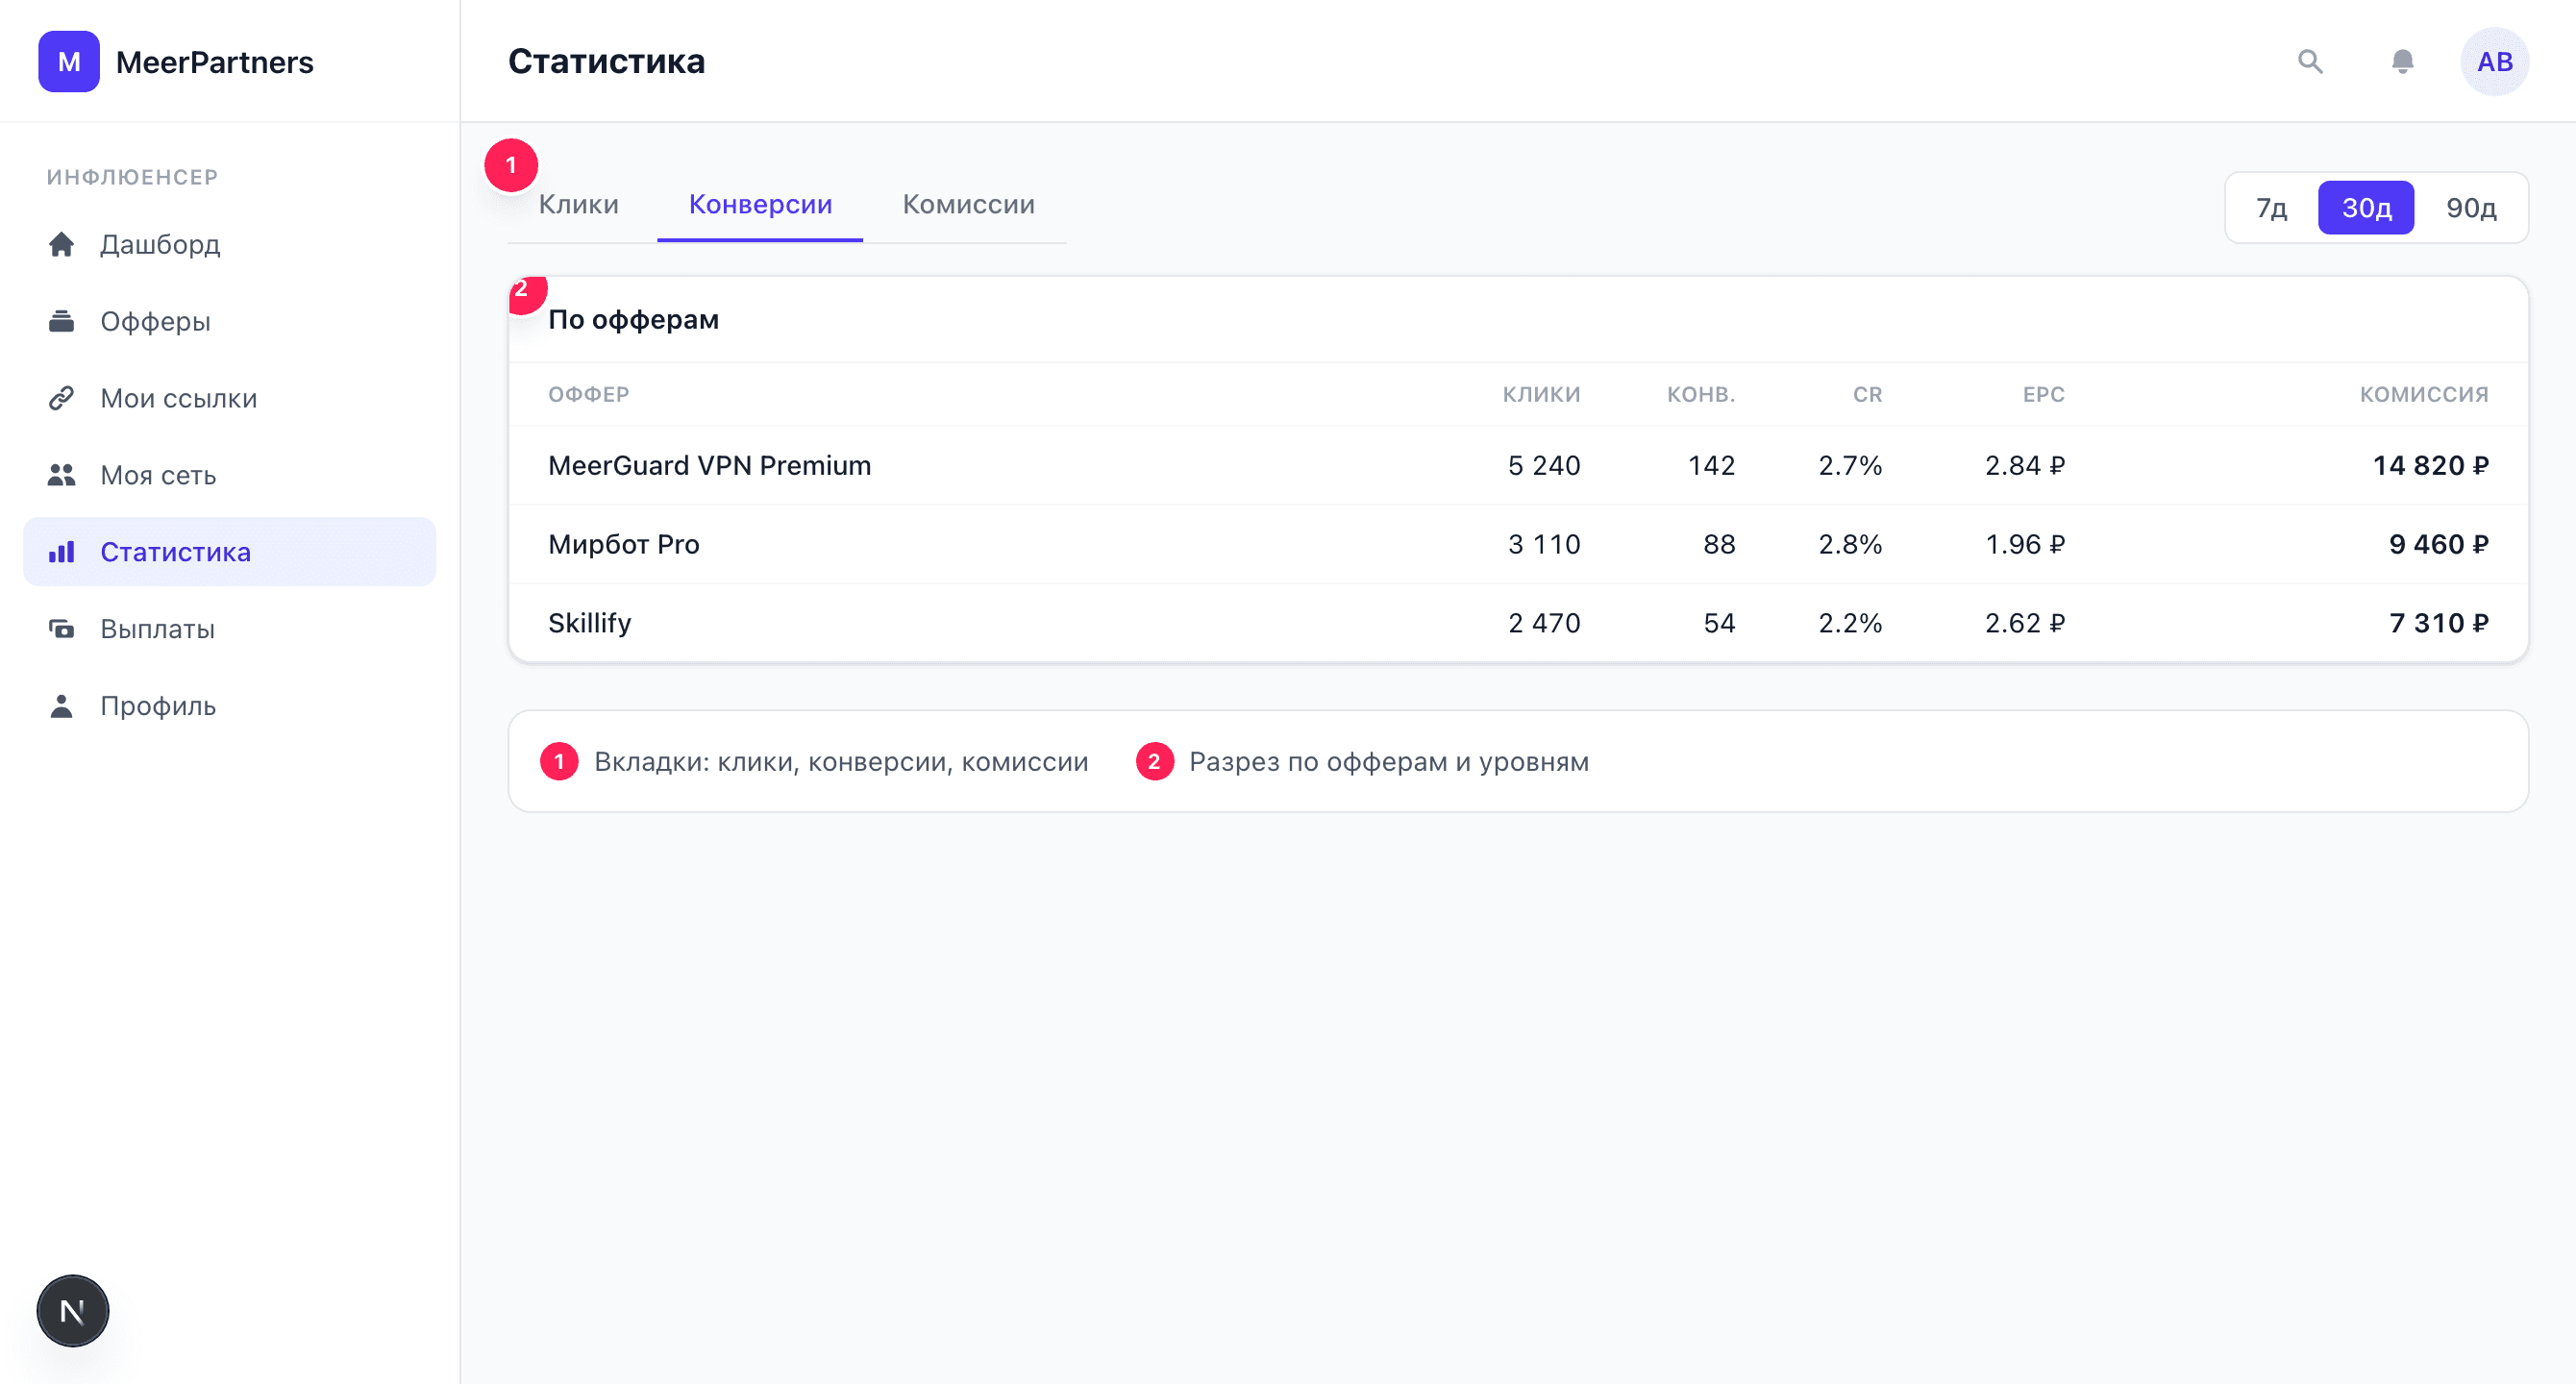The height and width of the screenshot is (1384, 2576).
Task: Click the Офферы briefcase icon
Action: click(x=62, y=321)
